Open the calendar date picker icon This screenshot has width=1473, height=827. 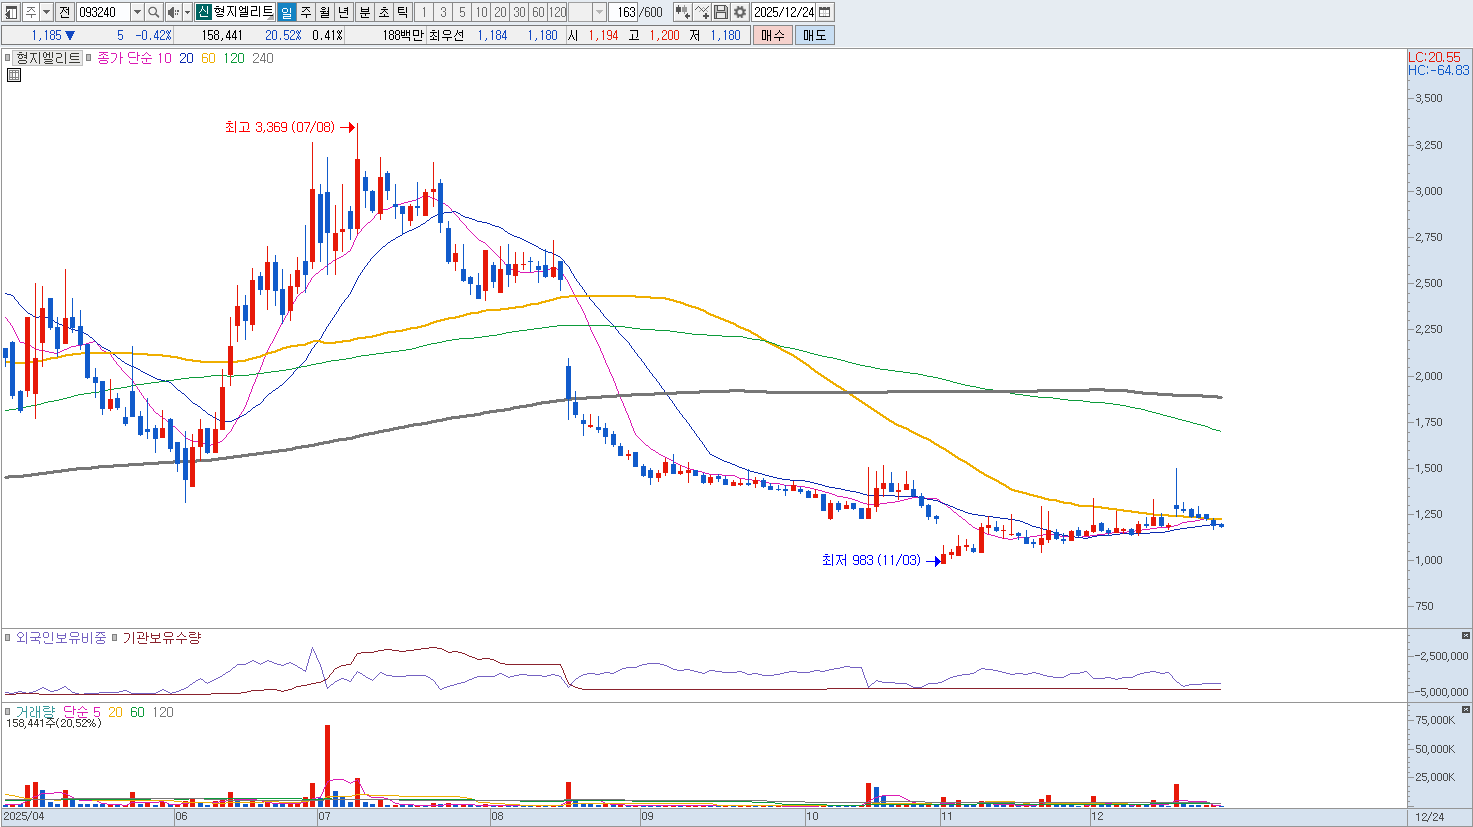[x=825, y=12]
